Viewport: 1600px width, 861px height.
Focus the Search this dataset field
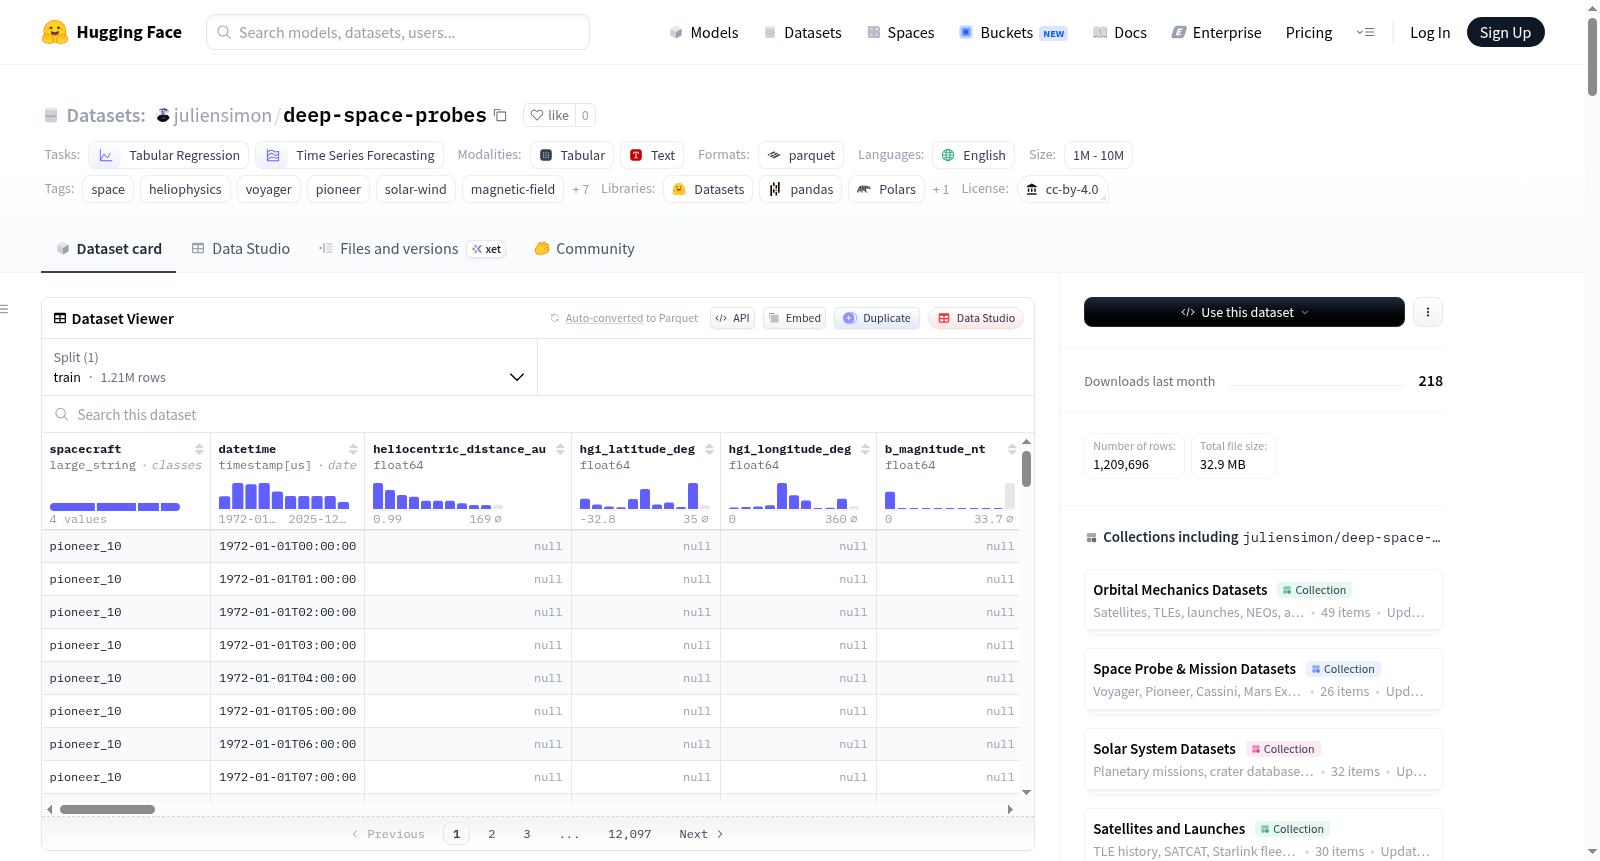538,414
